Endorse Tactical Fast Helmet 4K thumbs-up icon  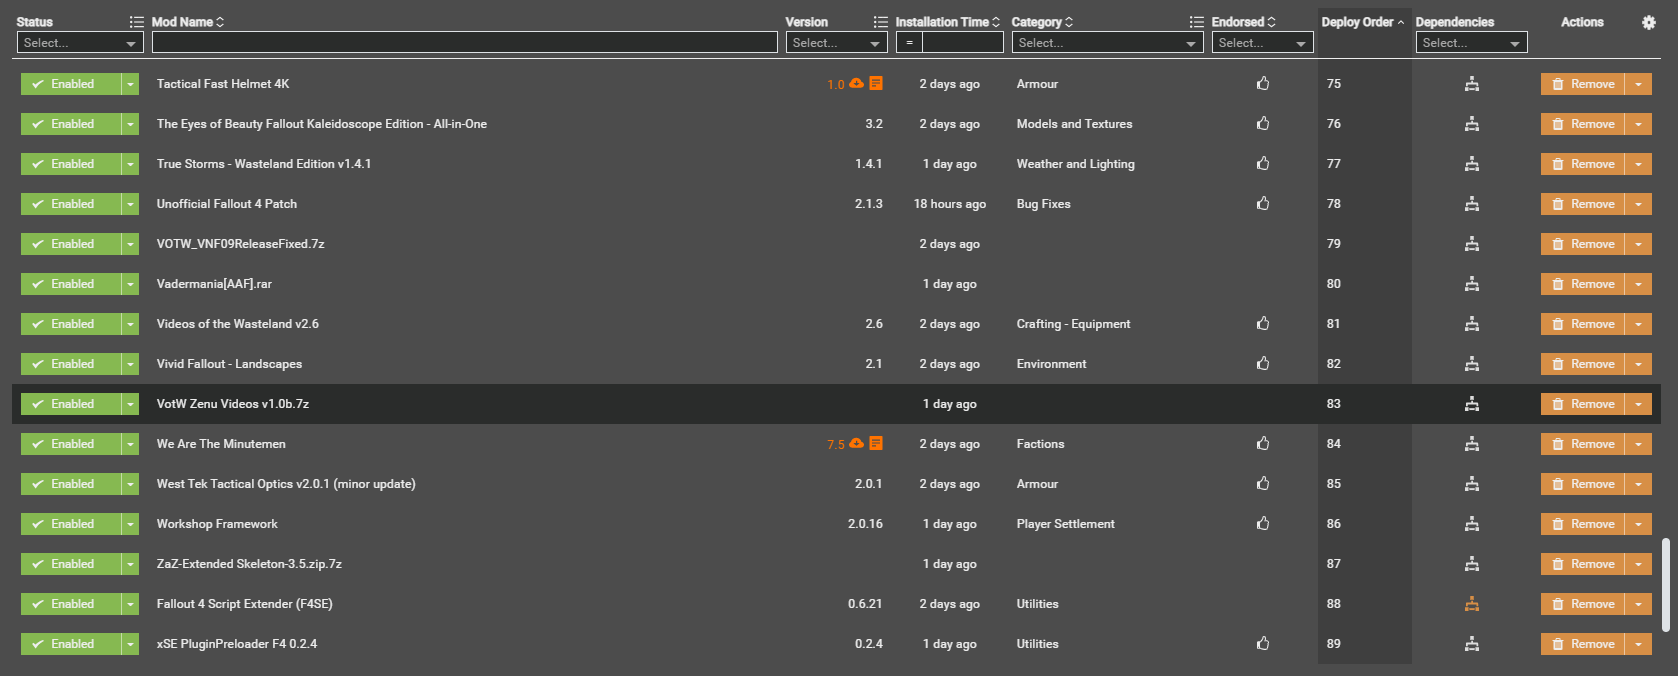[1263, 84]
